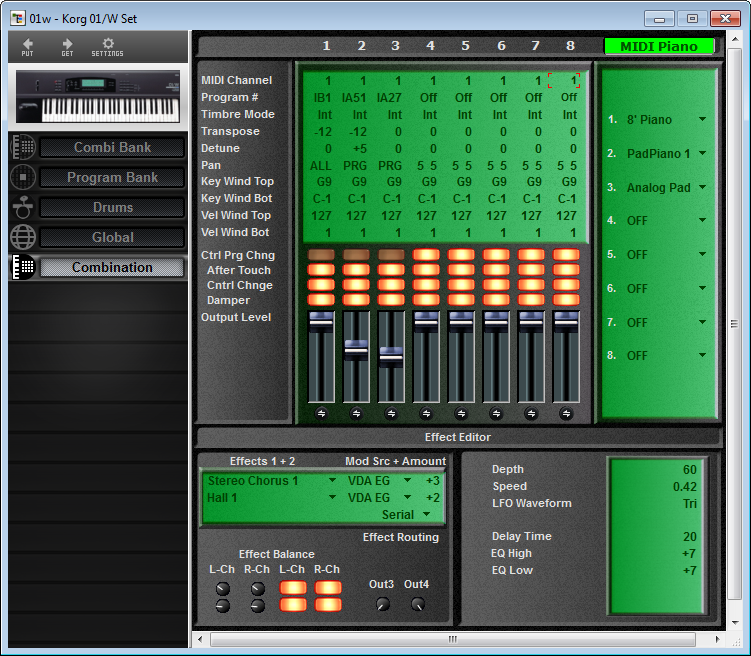751x656 pixels.
Task: Click upper R-Ch effect balance knob
Action: (258, 588)
